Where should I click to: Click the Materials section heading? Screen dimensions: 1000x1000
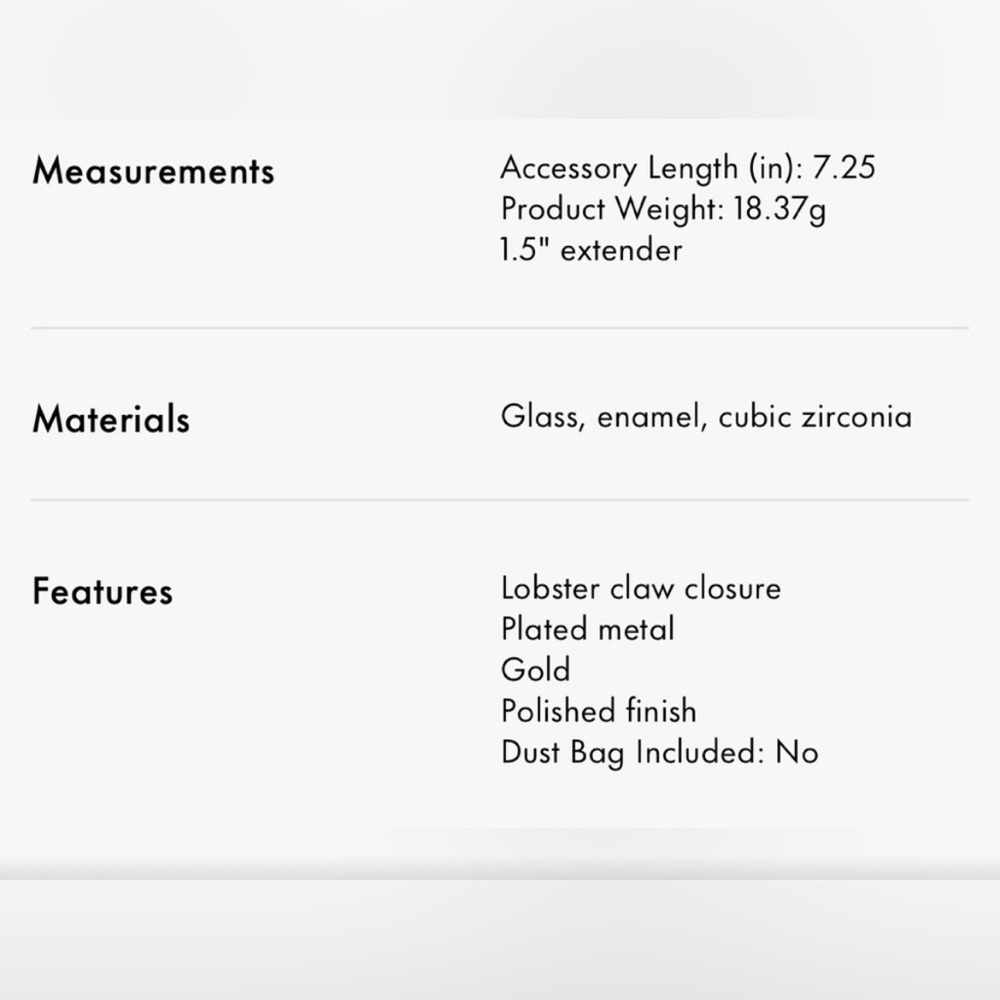click(x=111, y=419)
